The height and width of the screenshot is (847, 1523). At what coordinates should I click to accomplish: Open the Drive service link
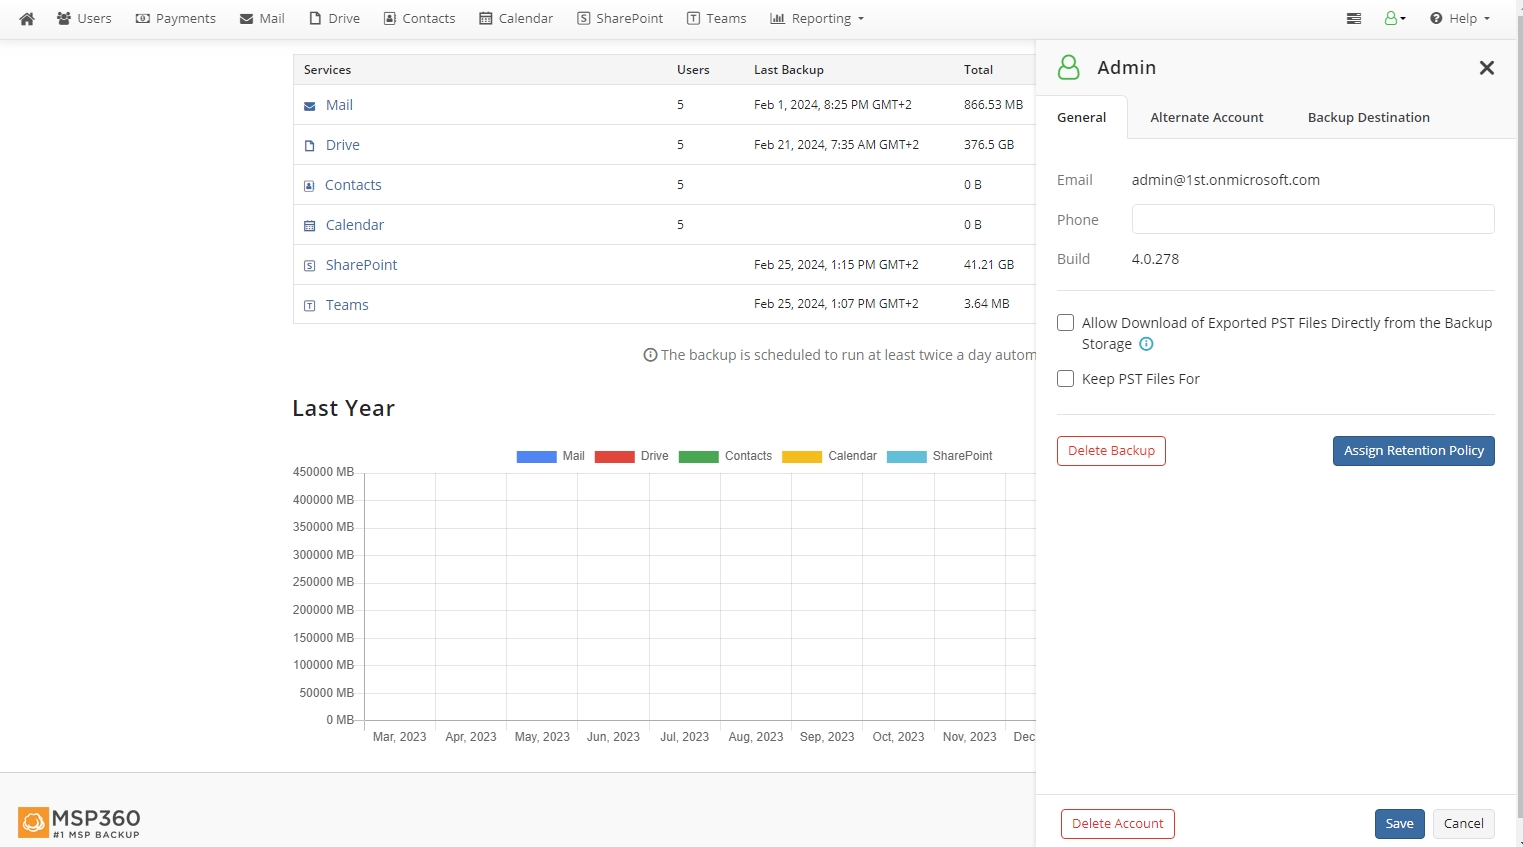[342, 145]
